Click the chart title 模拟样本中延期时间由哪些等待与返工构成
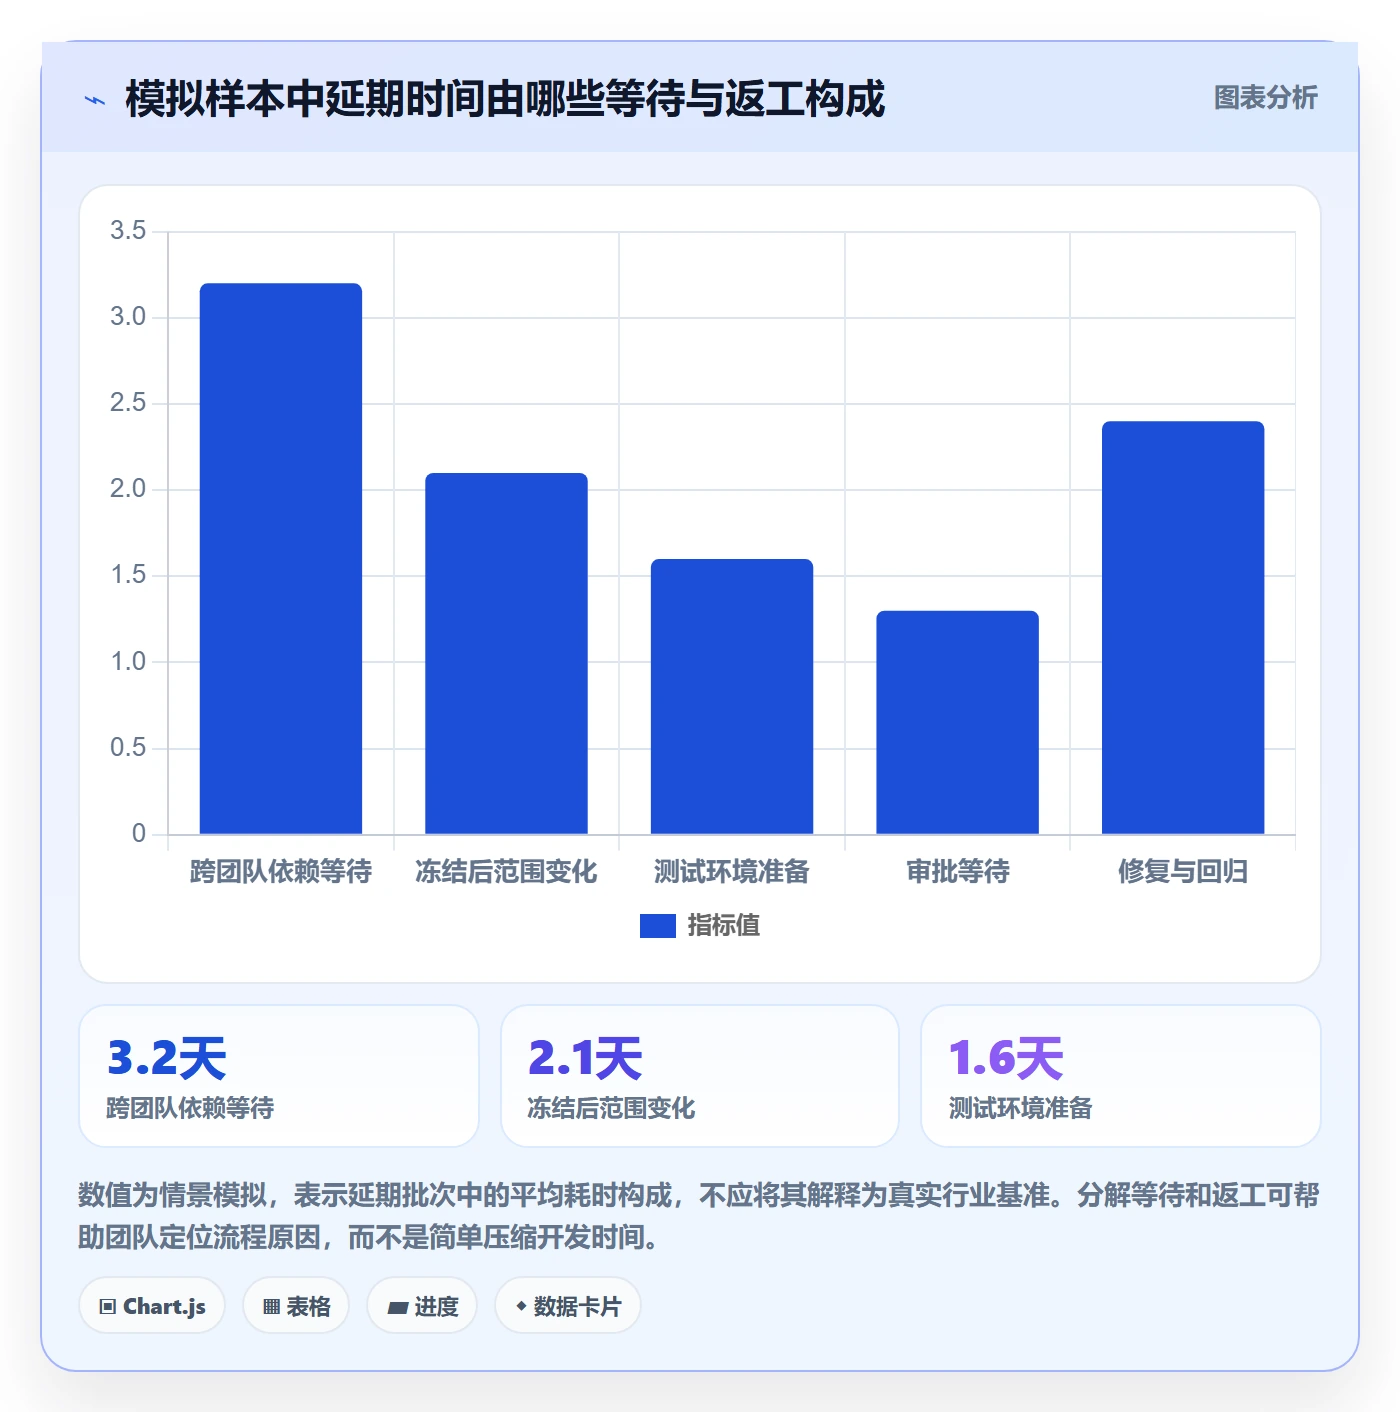The height and width of the screenshot is (1412, 1400). point(505,99)
